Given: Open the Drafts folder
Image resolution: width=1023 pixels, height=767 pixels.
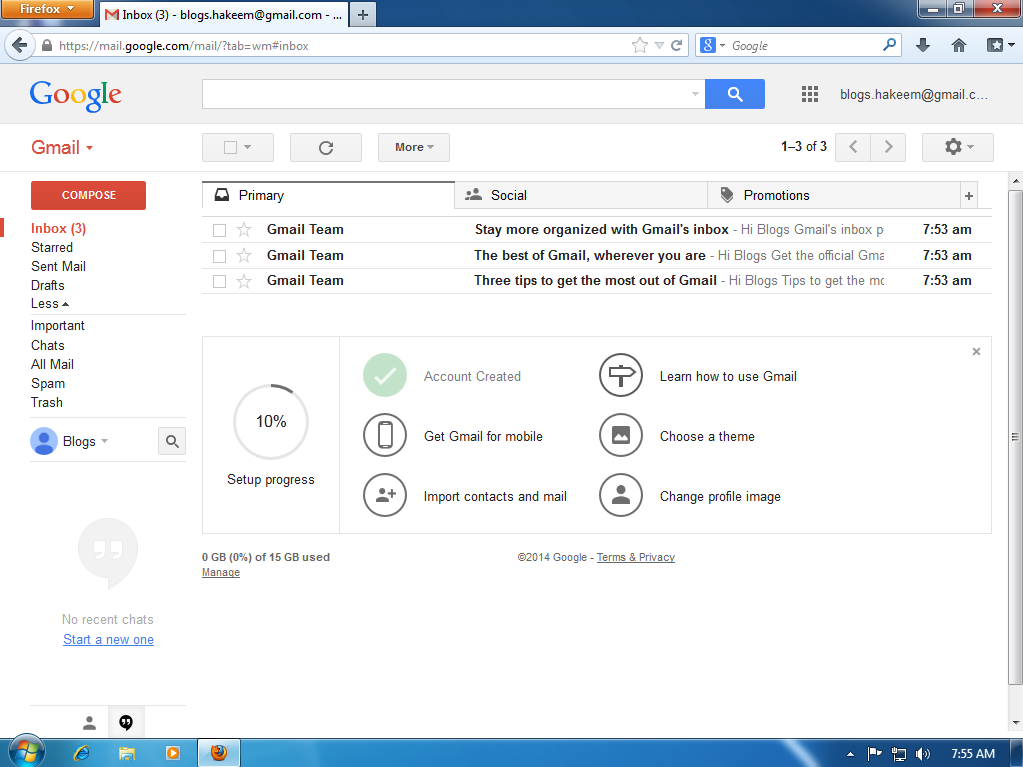Looking at the screenshot, I should point(48,285).
